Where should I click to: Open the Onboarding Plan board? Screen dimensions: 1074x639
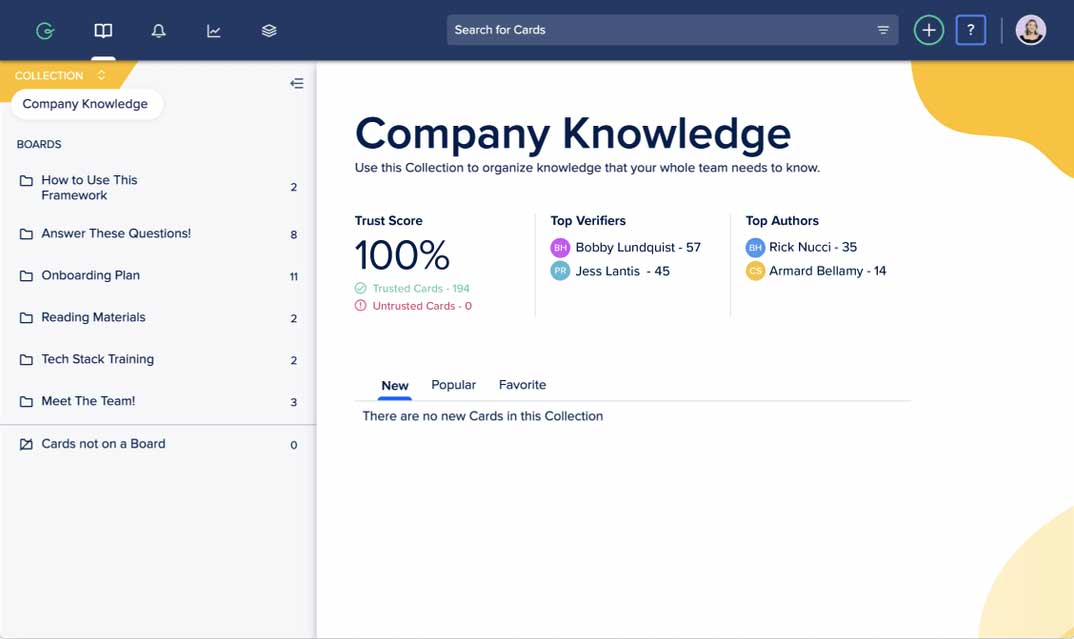90,275
